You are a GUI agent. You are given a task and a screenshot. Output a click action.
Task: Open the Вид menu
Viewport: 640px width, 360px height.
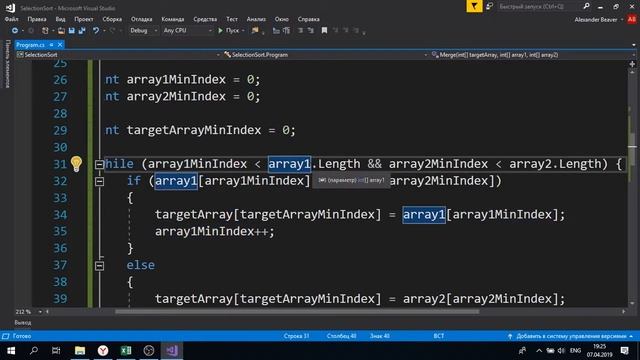pos(60,19)
